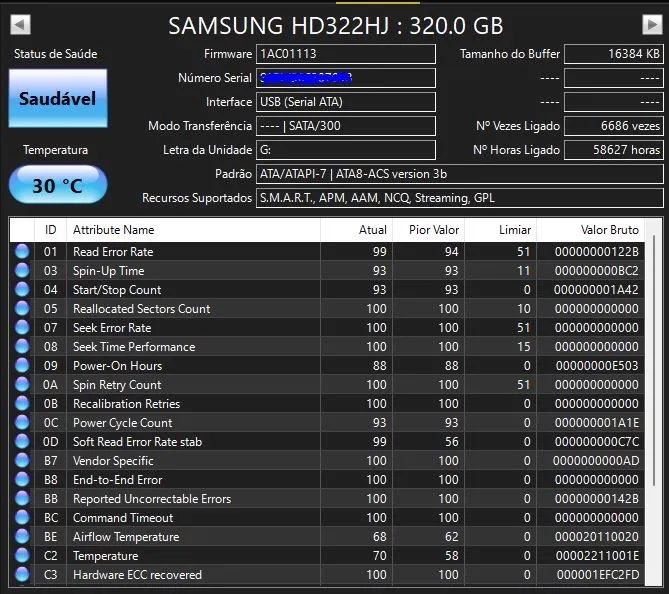Click status orb for Reallocated Sectors Count
The image size is (669, 594).
click(x=22, y=309)
